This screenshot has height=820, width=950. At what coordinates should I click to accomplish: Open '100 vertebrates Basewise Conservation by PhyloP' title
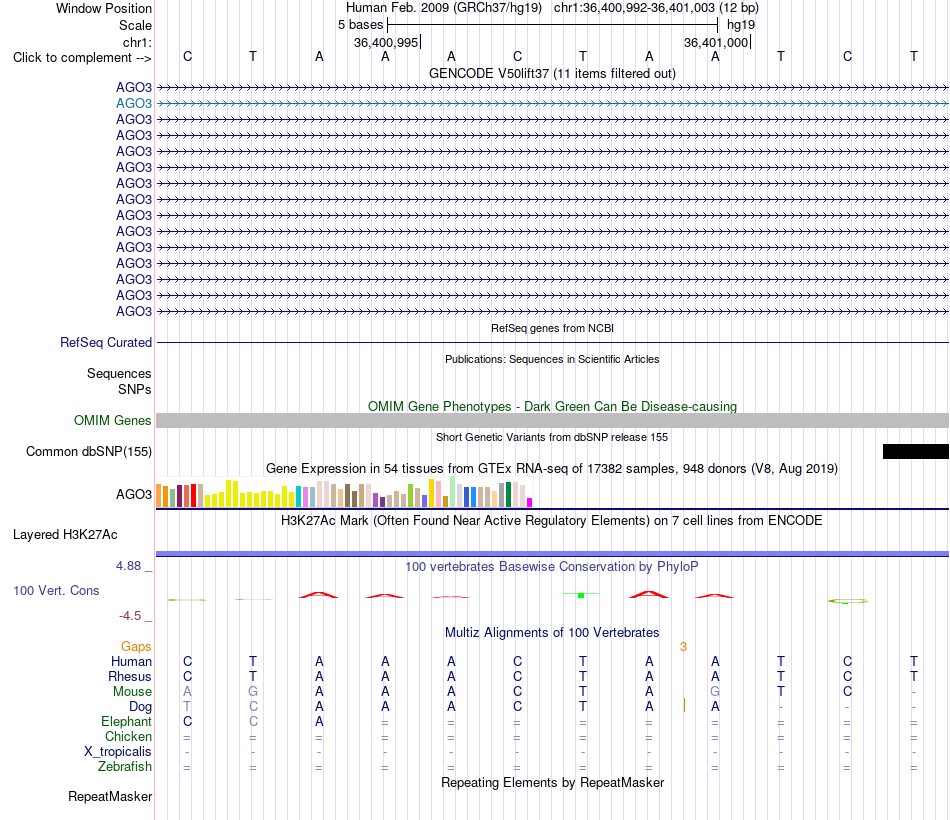[552, 567]
